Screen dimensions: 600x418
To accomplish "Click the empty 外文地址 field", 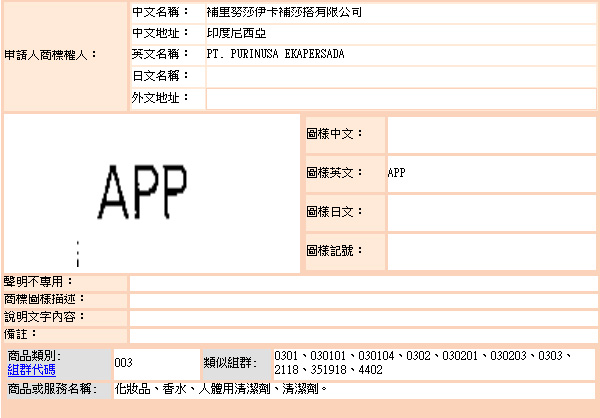I will coord(401,99).
